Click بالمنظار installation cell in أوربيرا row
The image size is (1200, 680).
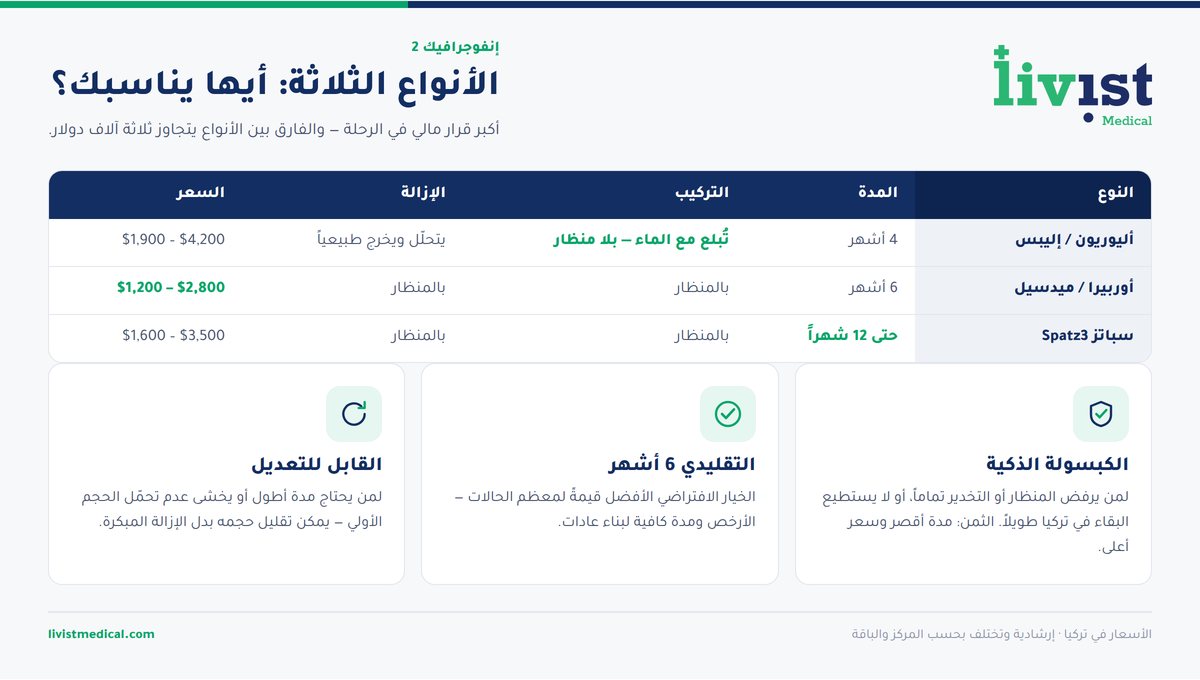point(701,288)
